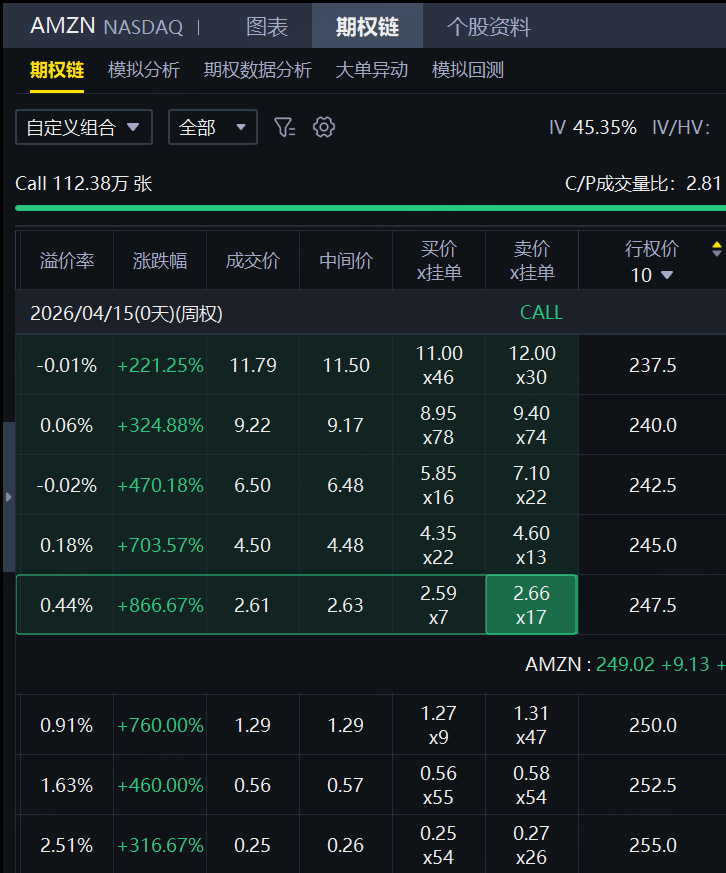
Task: Open the 全部 filter dropdown
Action: pyautogui.click(x=213, y=127)
